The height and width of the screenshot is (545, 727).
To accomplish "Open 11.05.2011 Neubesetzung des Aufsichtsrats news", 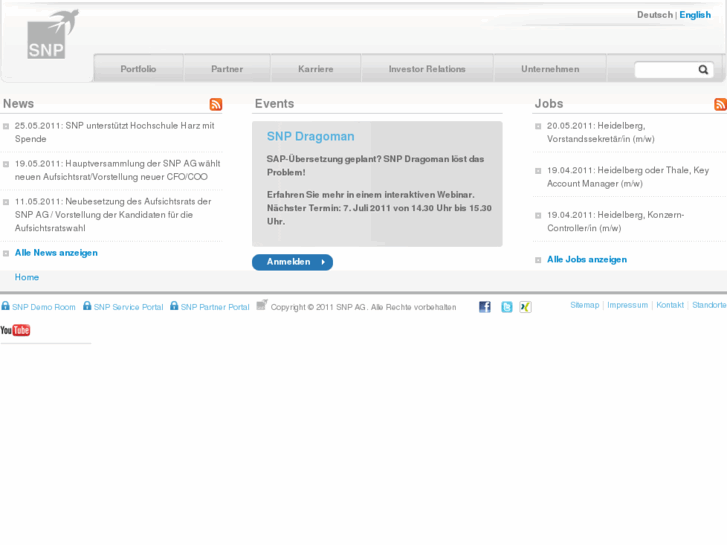I will coord(113,215).
